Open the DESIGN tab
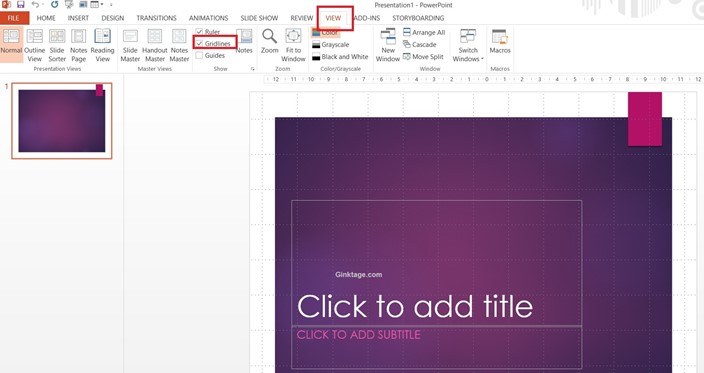This screenshot has height=373, width=704. click(x=112, y=18)
